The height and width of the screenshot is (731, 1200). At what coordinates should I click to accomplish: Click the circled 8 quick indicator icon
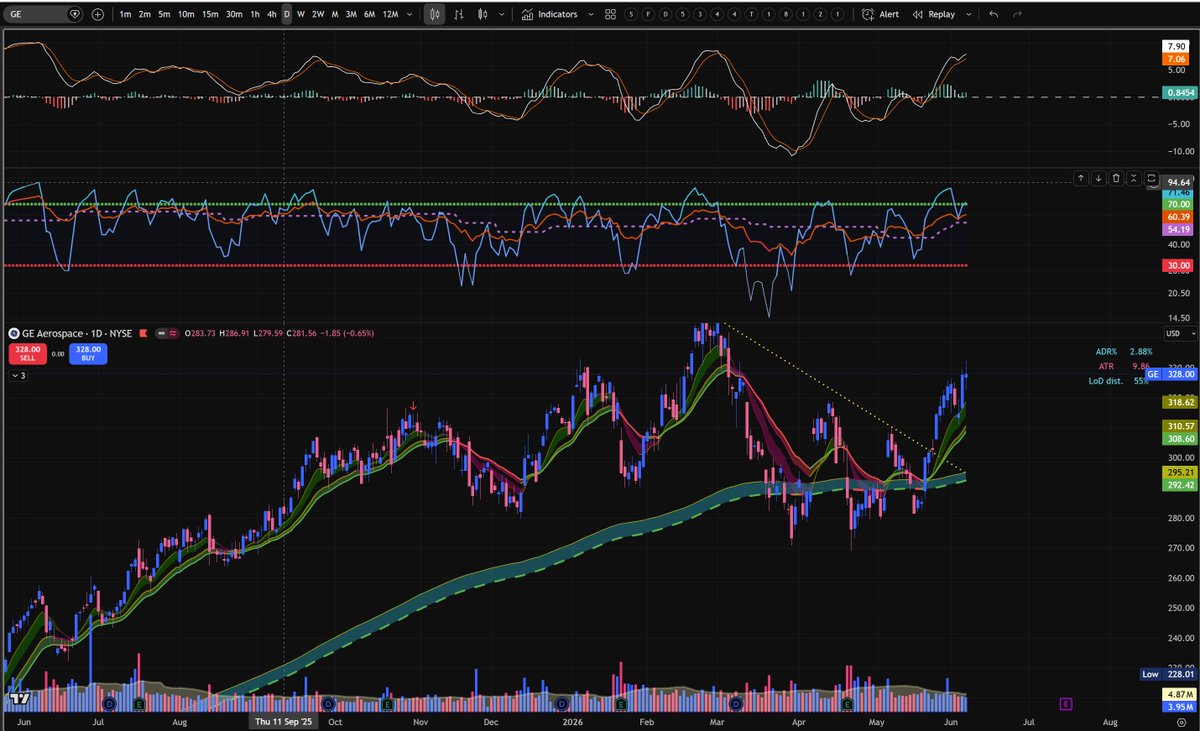786,15
